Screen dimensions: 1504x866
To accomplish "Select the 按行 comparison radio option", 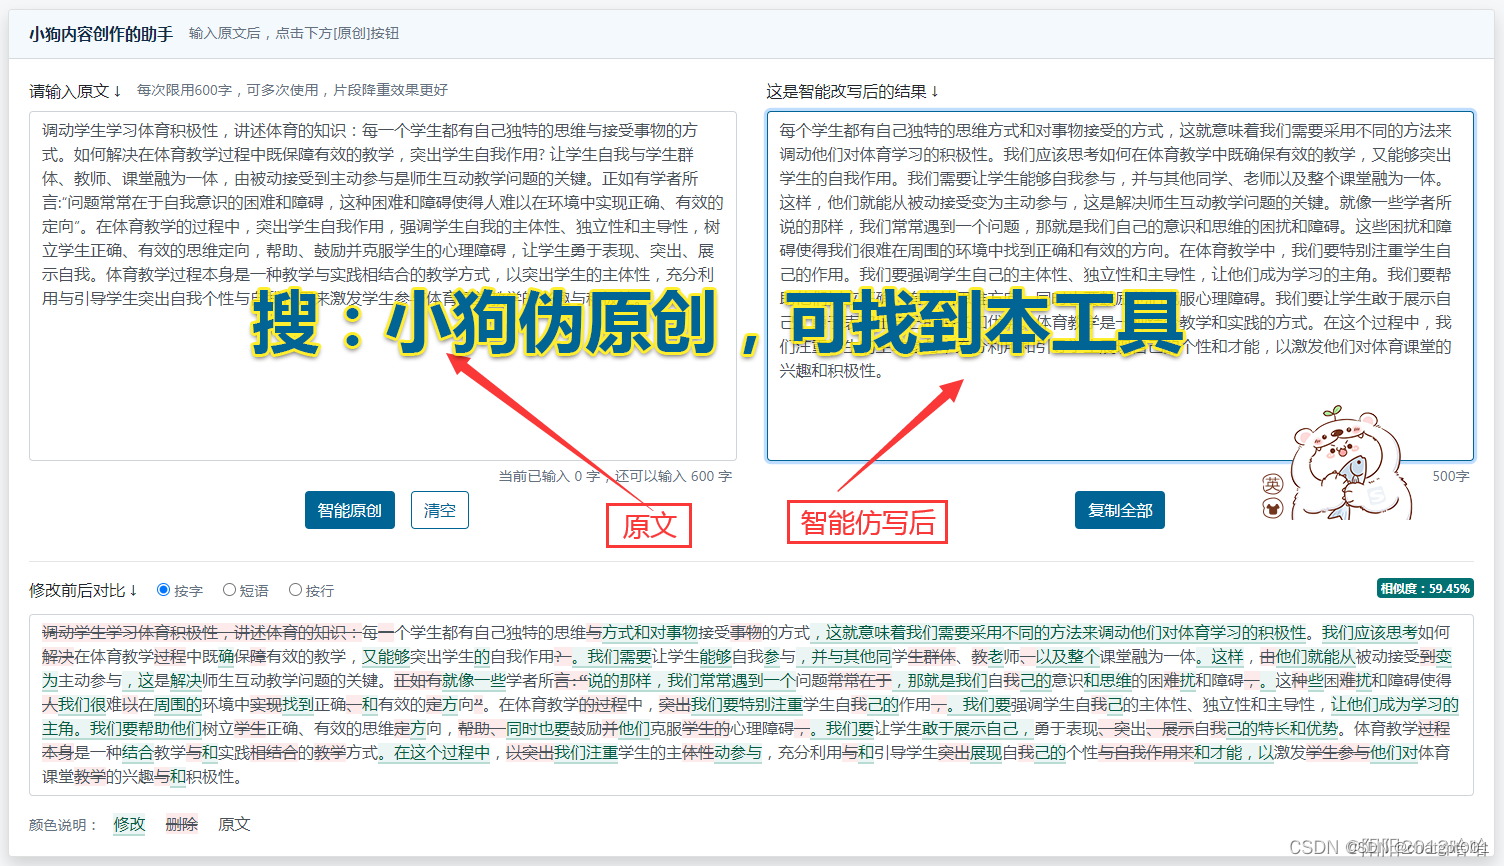I will [295, 590].
